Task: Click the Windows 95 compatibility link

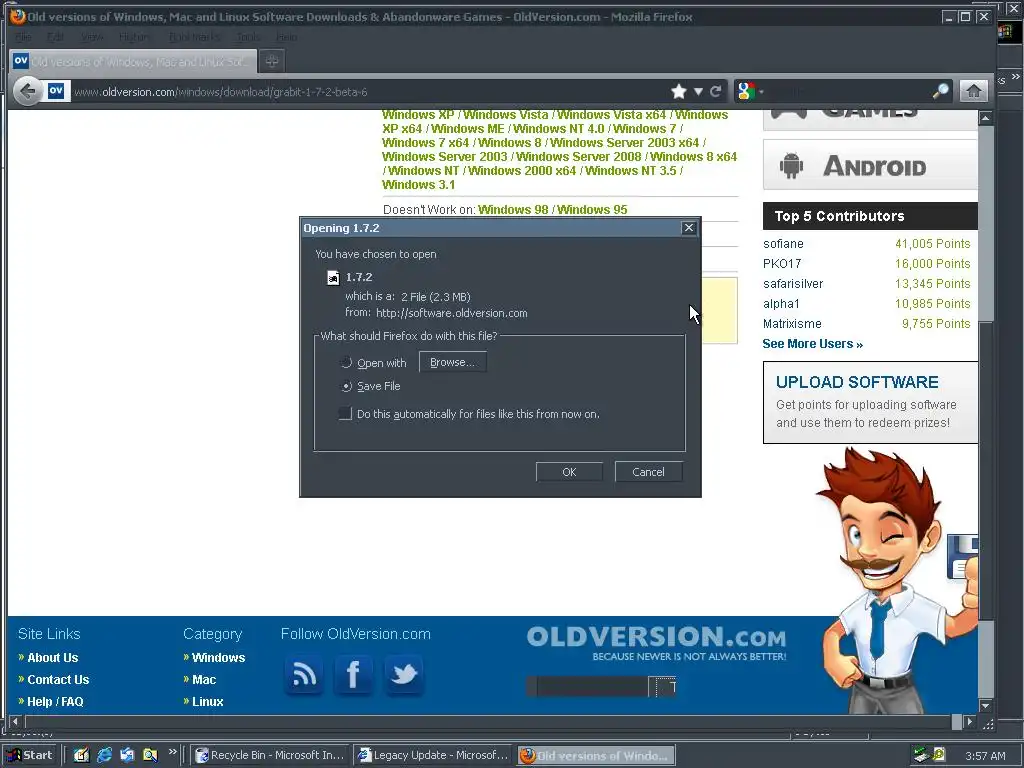Action: click(x=592, y=210)
